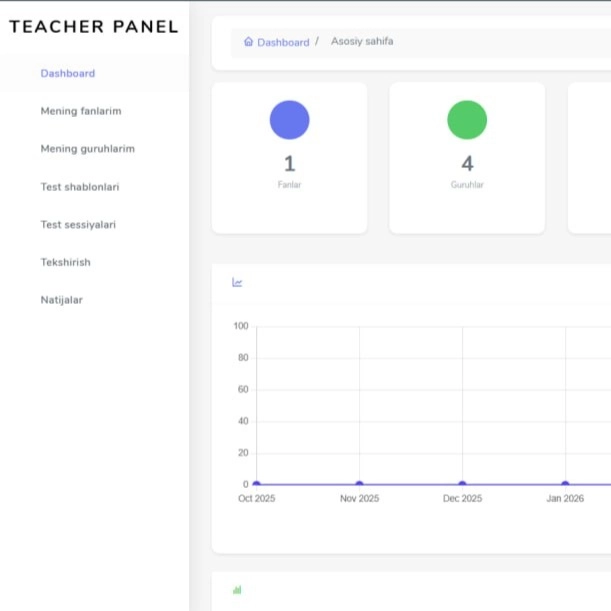This screenshot has height=611, width=611.
Task: Open Mening fanlarim menu item
Action: pos(81,111)
